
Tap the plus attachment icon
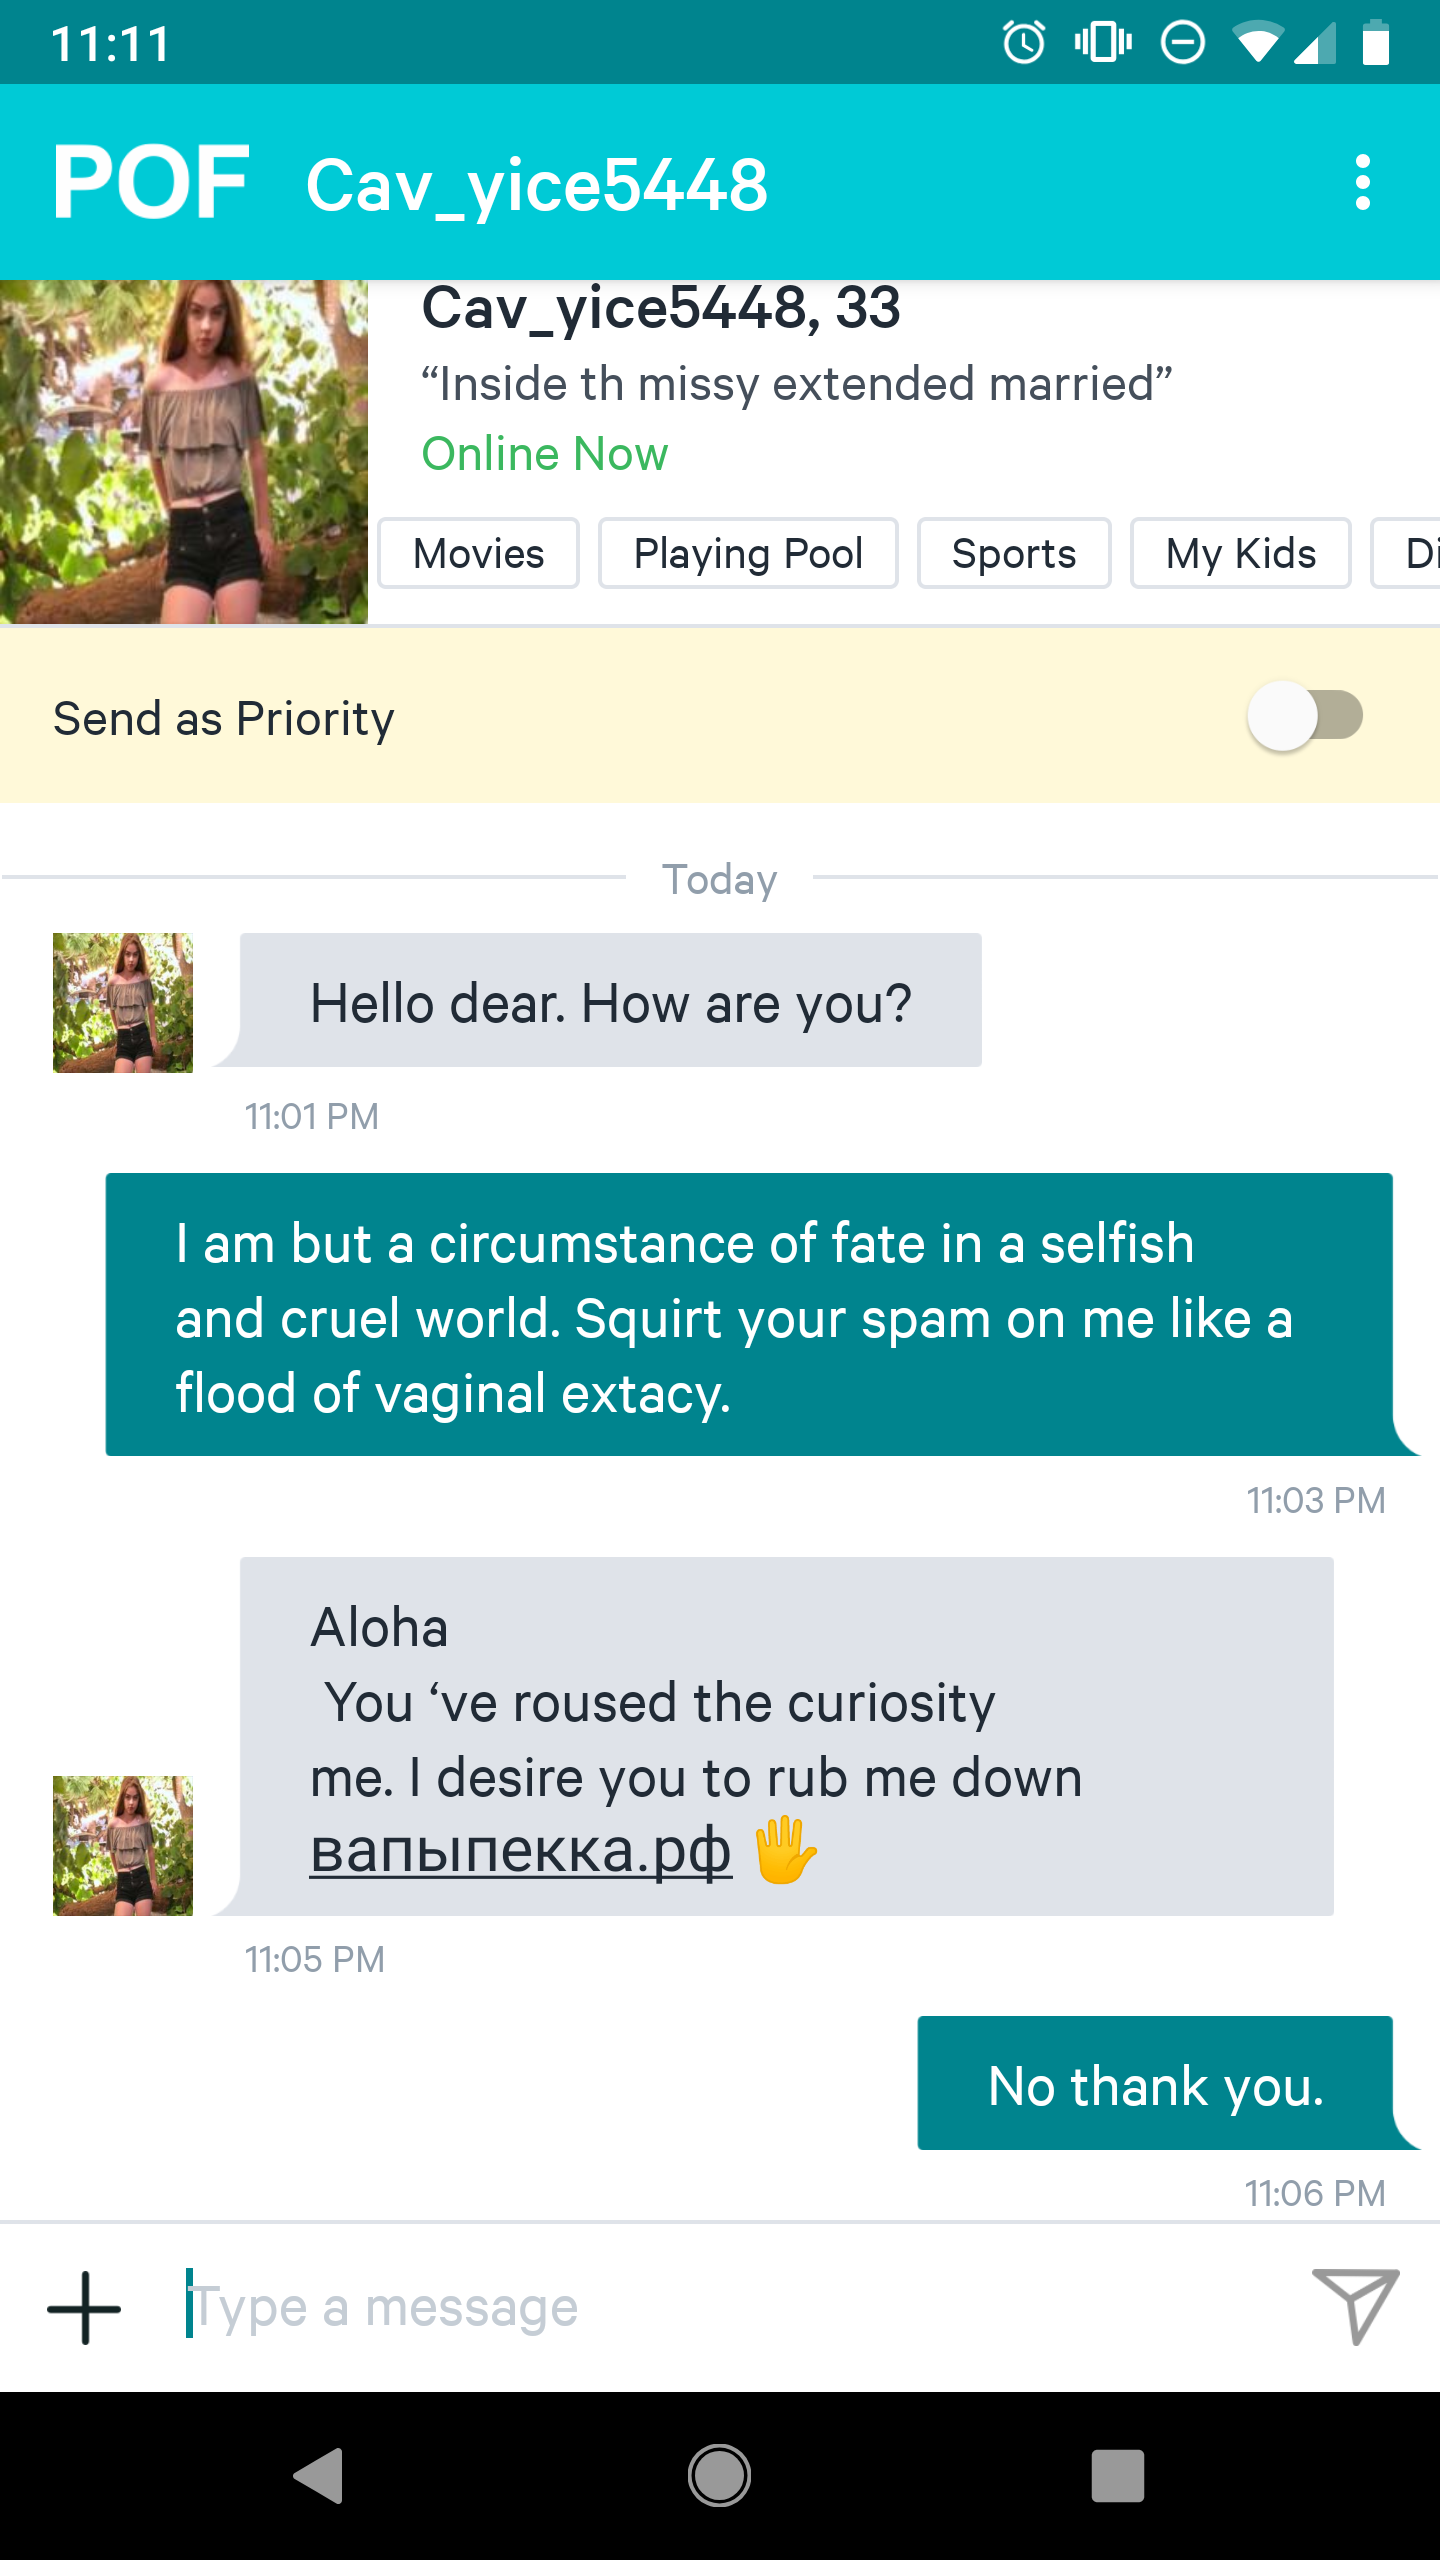(84, 2307)
